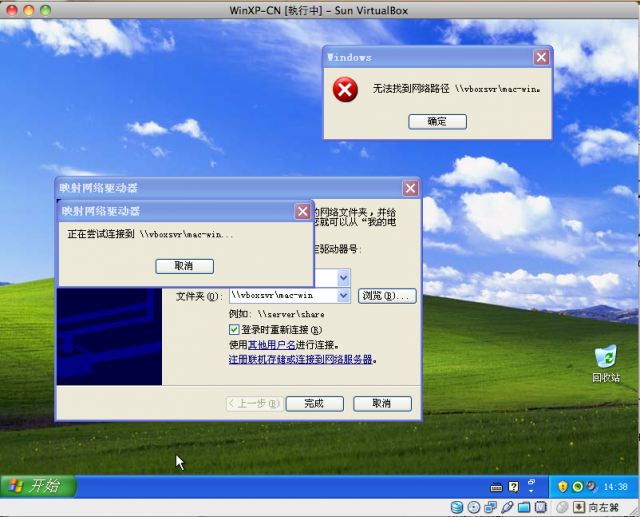The image size is (640, 517).
Task: Click the WinXP-CN Sun VirtualBox title text
Action: (x=318, y=11)
